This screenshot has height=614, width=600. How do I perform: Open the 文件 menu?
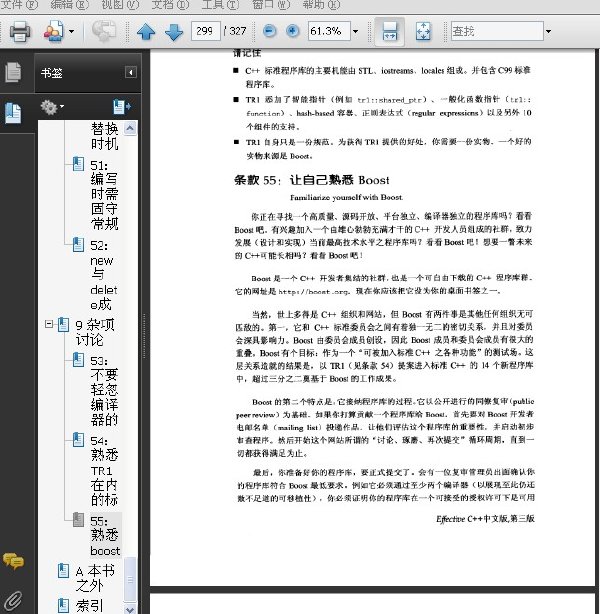[20, 5]
